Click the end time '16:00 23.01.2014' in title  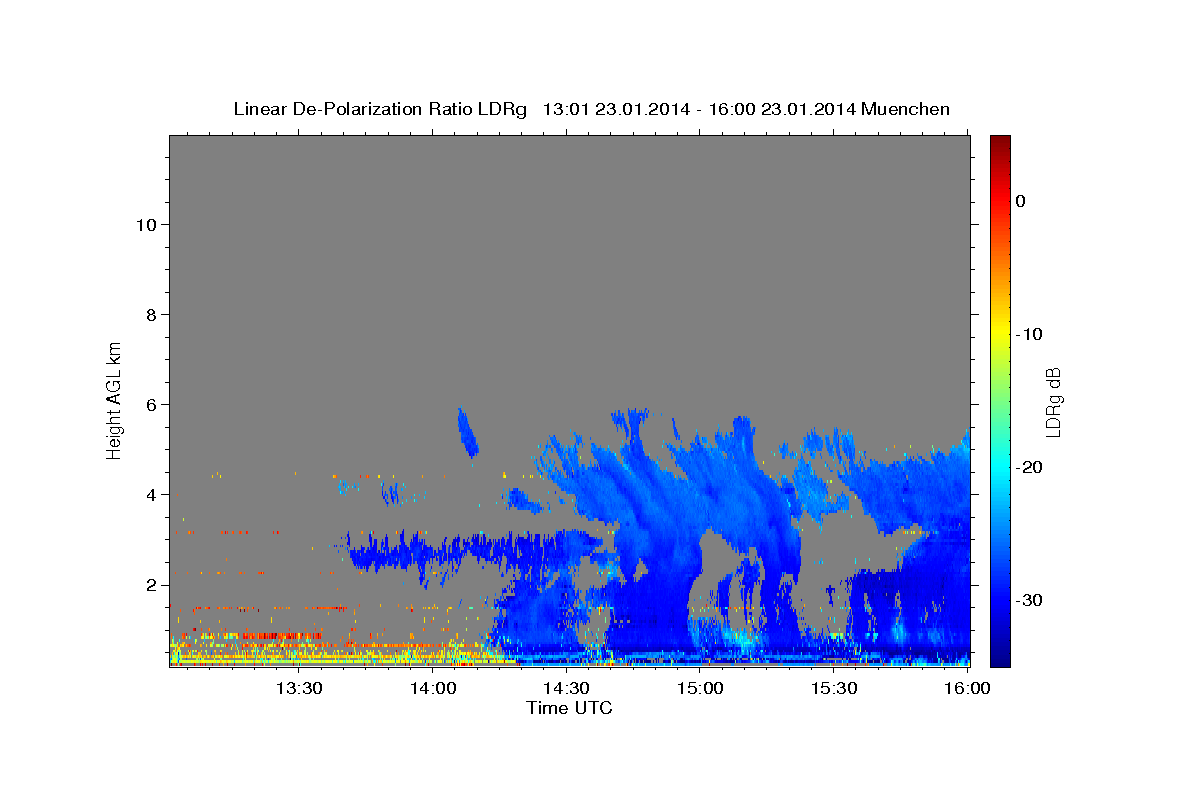(782, 109)
